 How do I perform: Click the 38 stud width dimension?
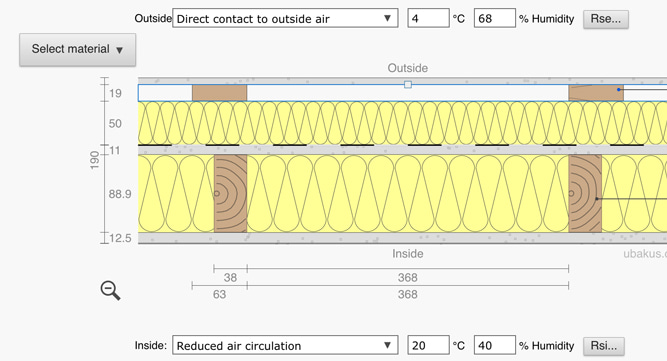pos(230,278)
